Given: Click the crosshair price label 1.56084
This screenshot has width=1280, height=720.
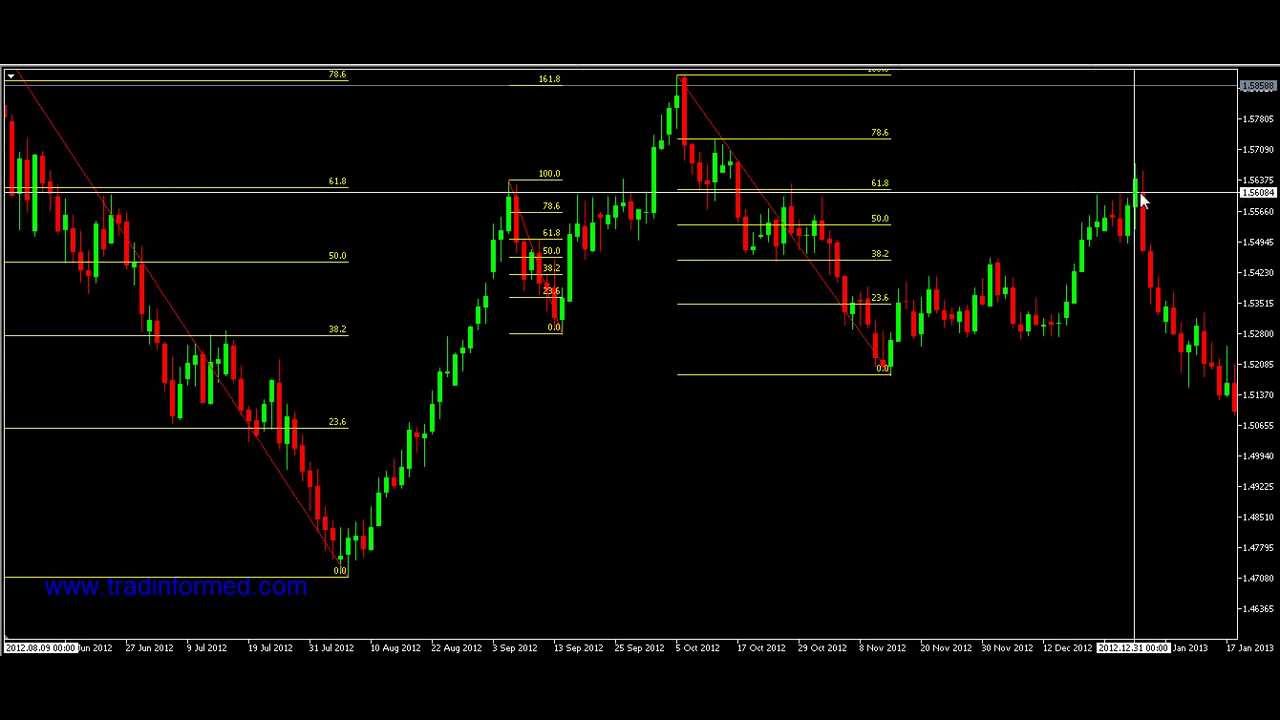Looking at the screenshot, I should click(1258, 193).
